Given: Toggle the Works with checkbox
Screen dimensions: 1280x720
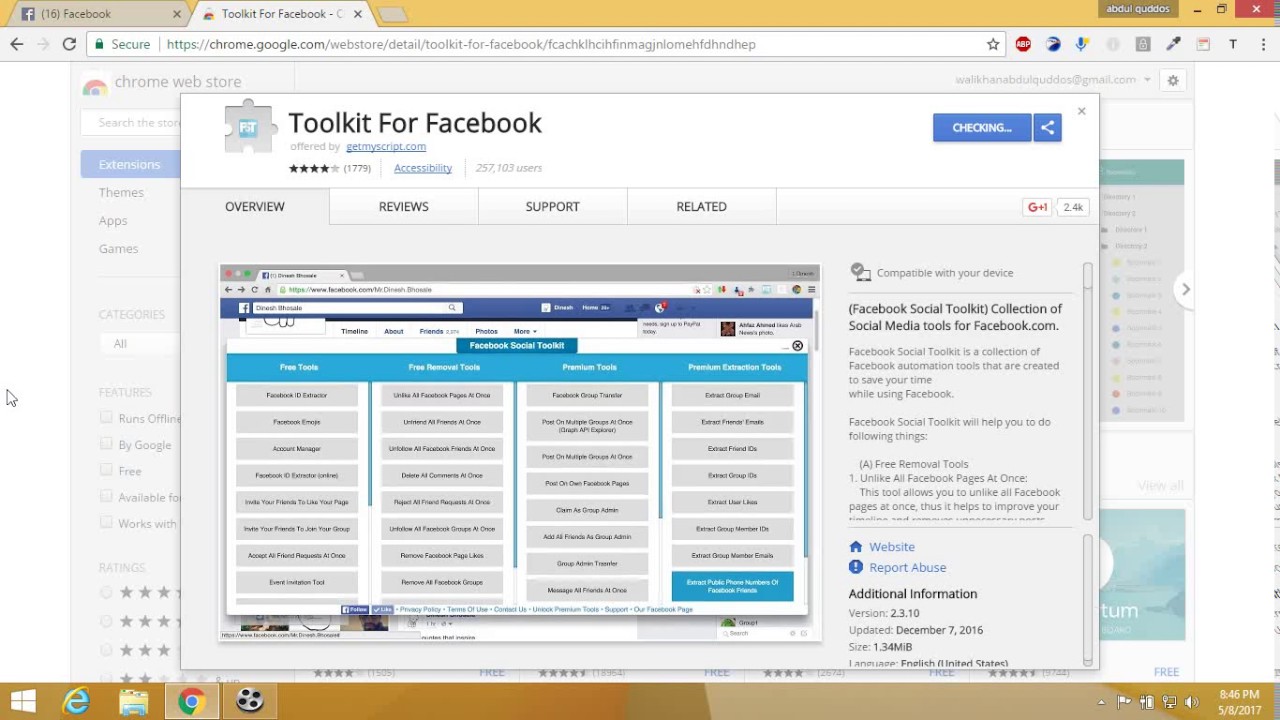Looking at the screenshot, I should [x=106, y=522].
